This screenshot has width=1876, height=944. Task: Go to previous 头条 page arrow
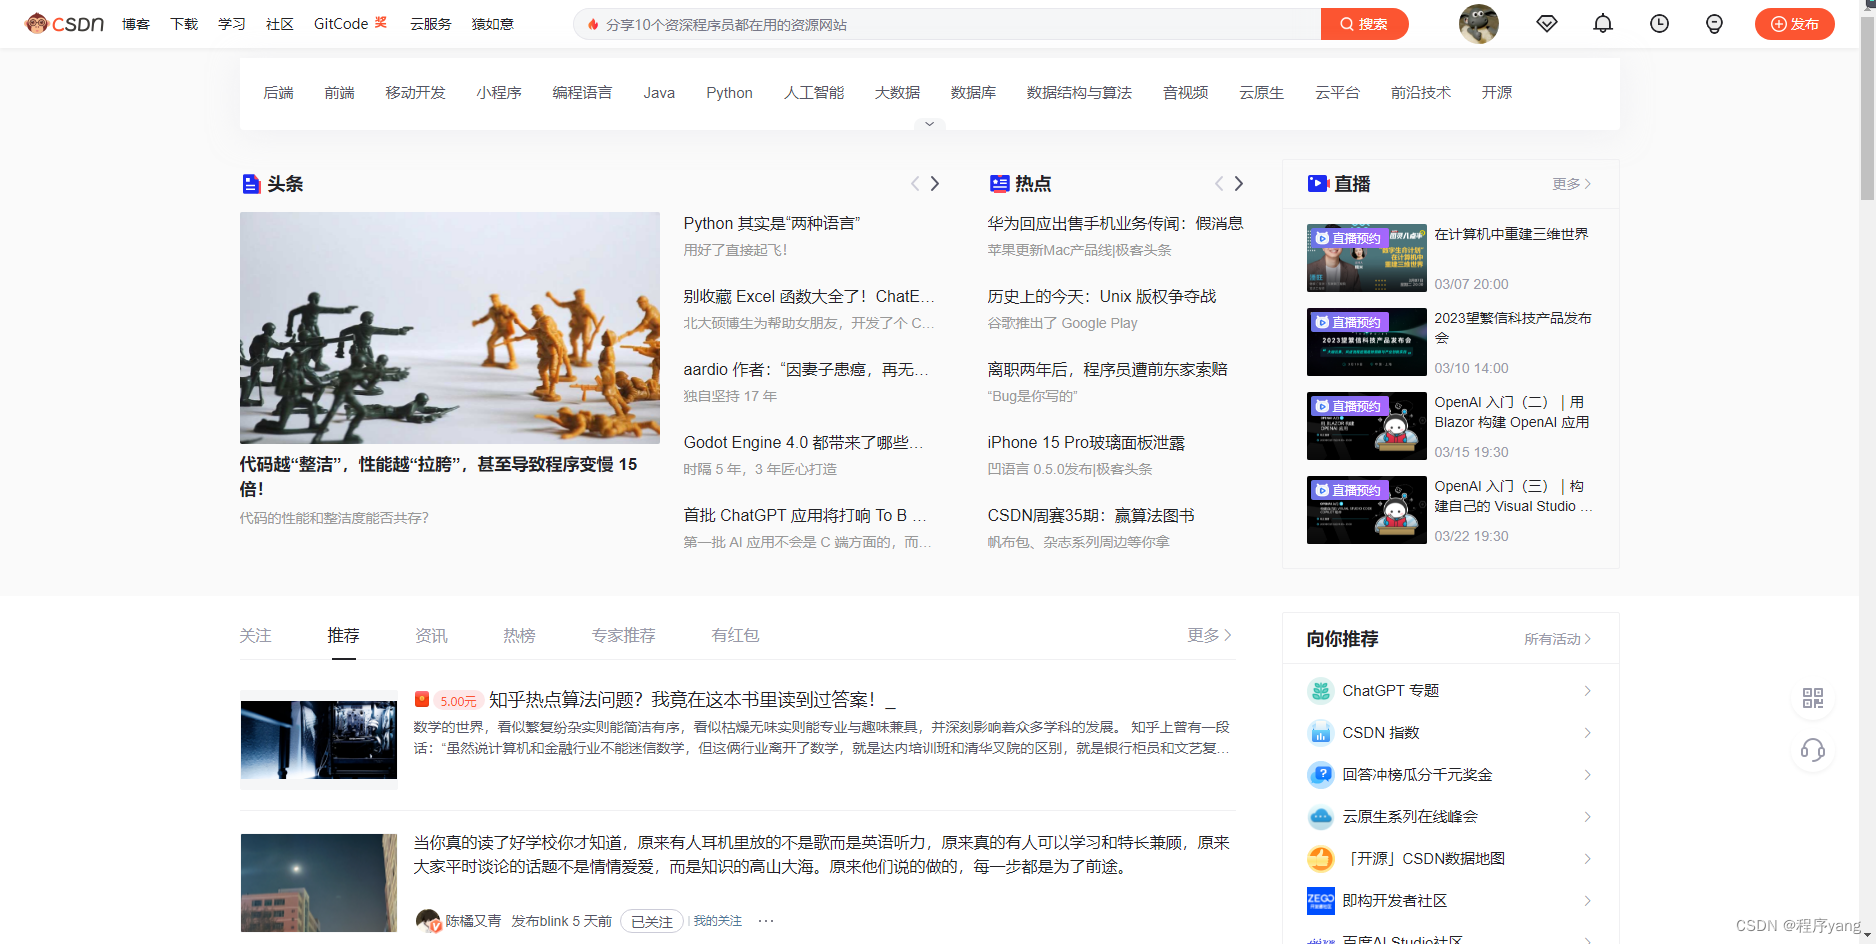click(x=914, y=184)
